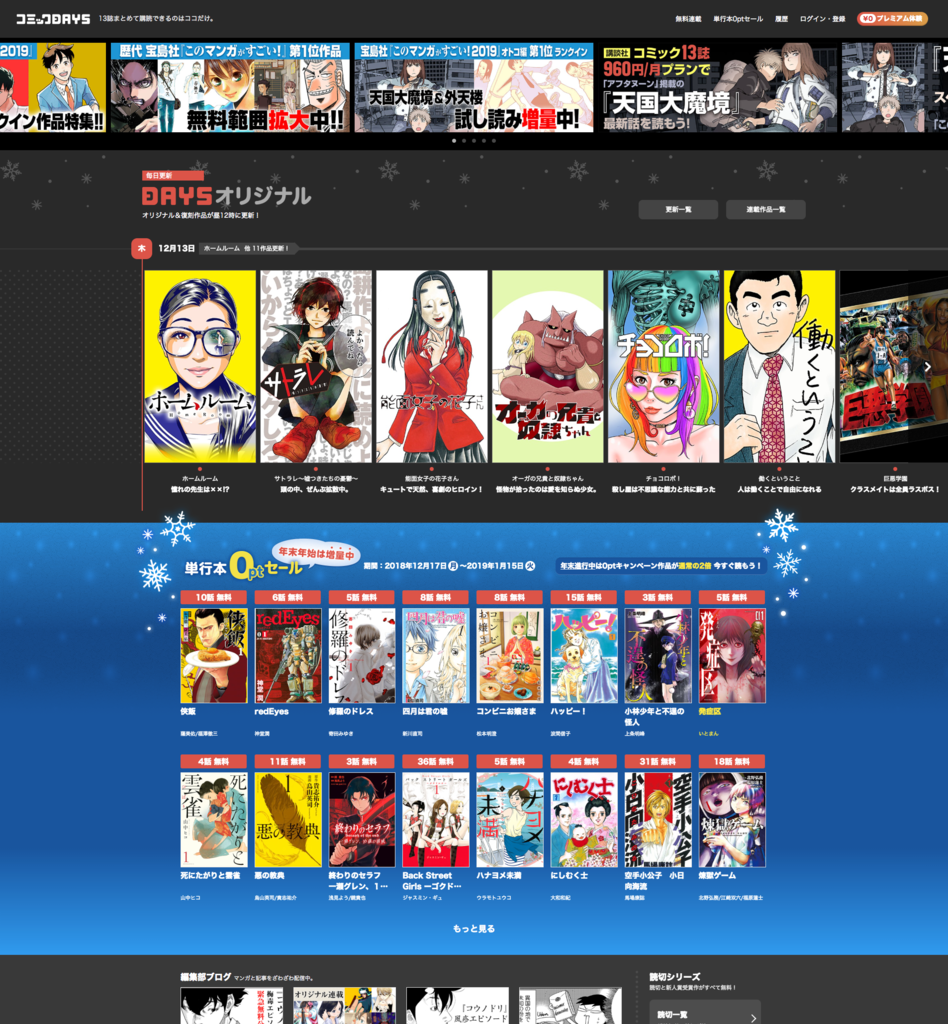Image resolution: width=948 pixels, height=1024 pixels.
Task: Select the first banner slider dot
Action: point(454,140)
